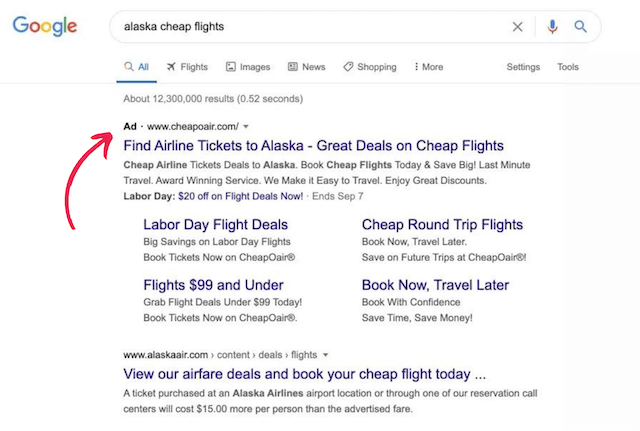Switch to the Images tab
The image size is (640, 431).
pos(248,67)
